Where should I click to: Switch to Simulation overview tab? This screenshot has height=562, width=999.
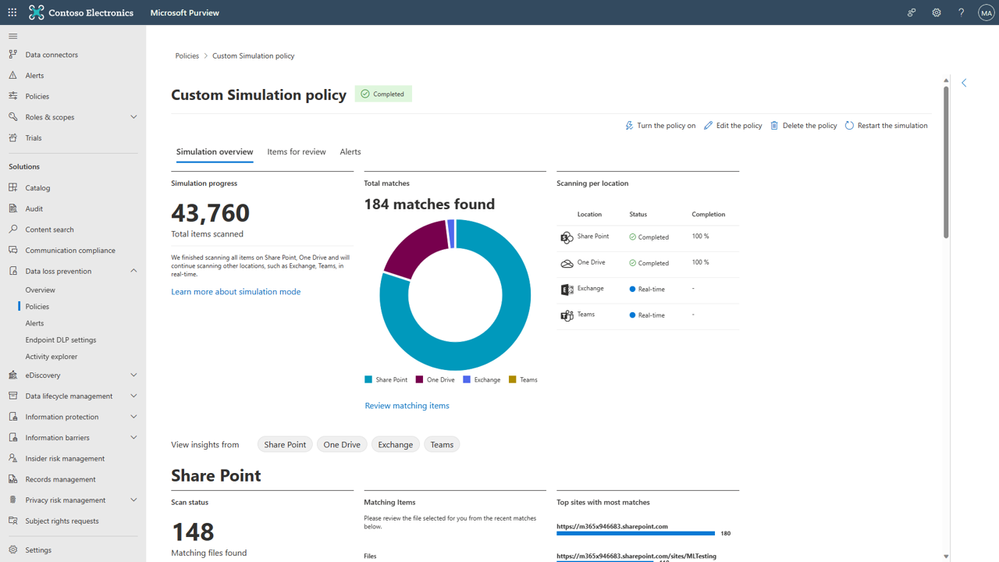click(x=215, y=152)
